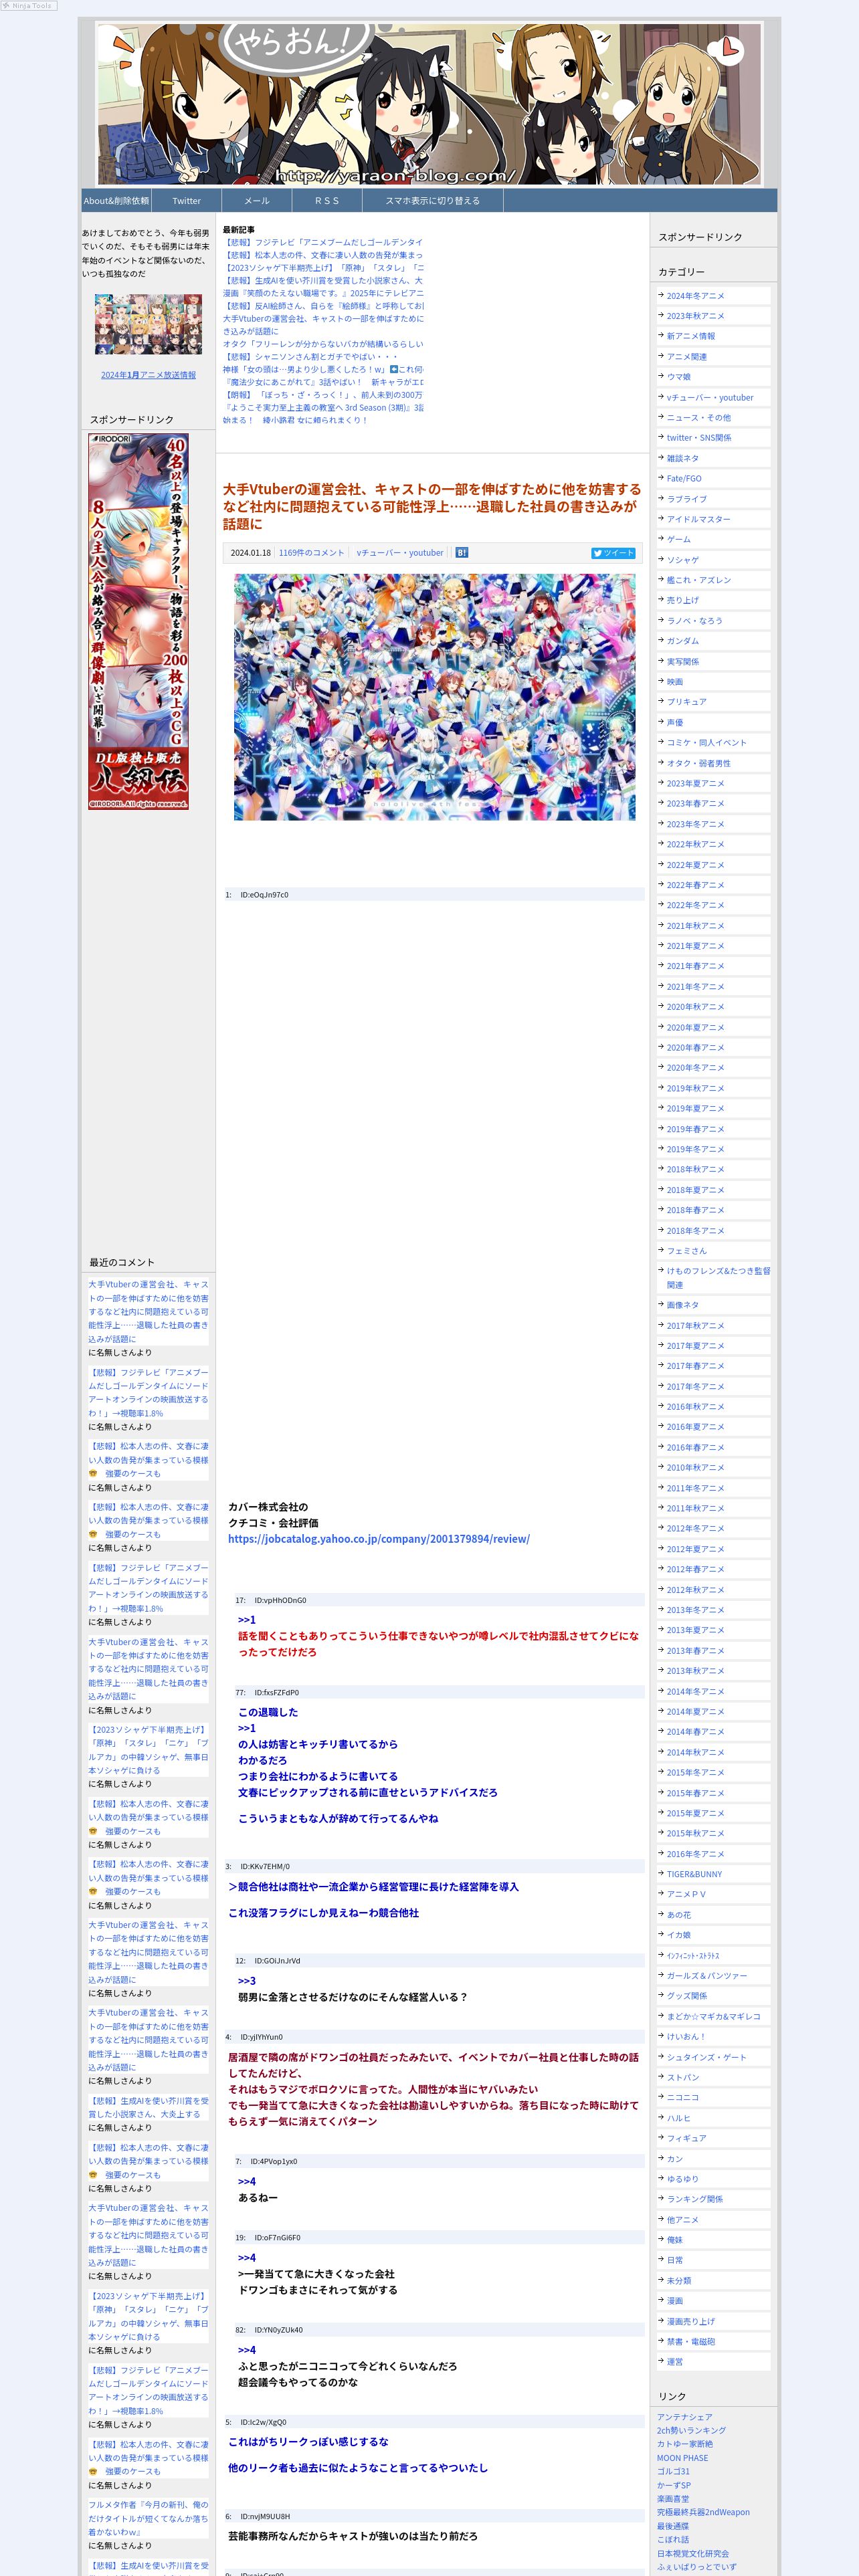Open the 2ch勢いランキング link

692,2430
